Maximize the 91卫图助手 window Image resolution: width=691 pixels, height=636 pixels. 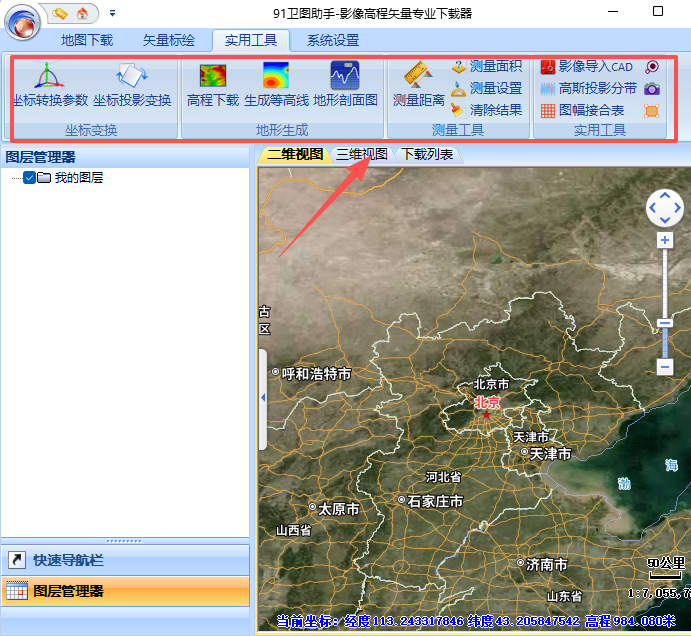(x=658, y=11)
